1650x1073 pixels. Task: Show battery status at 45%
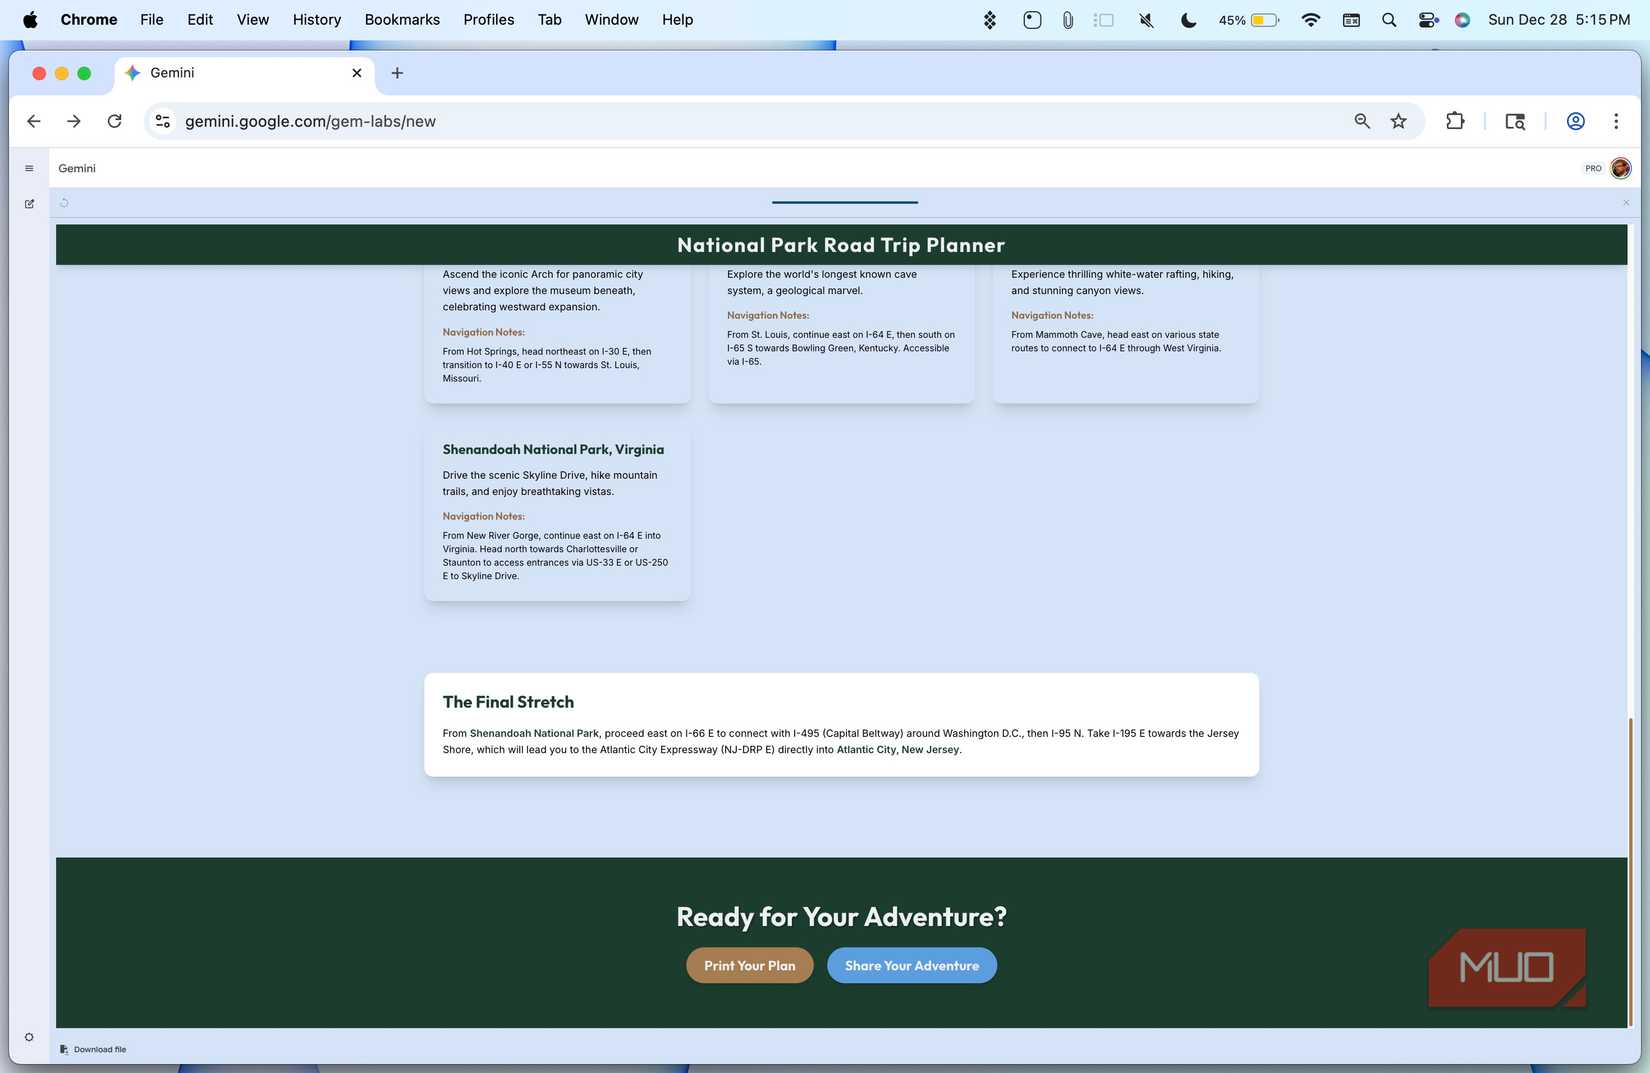(x=1249, y=20)
